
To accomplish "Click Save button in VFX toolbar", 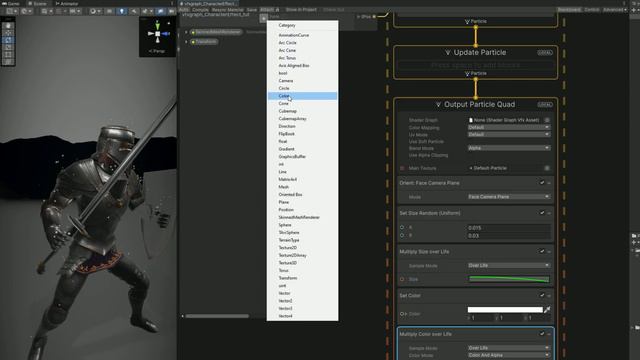I will (x=252, y=9).
